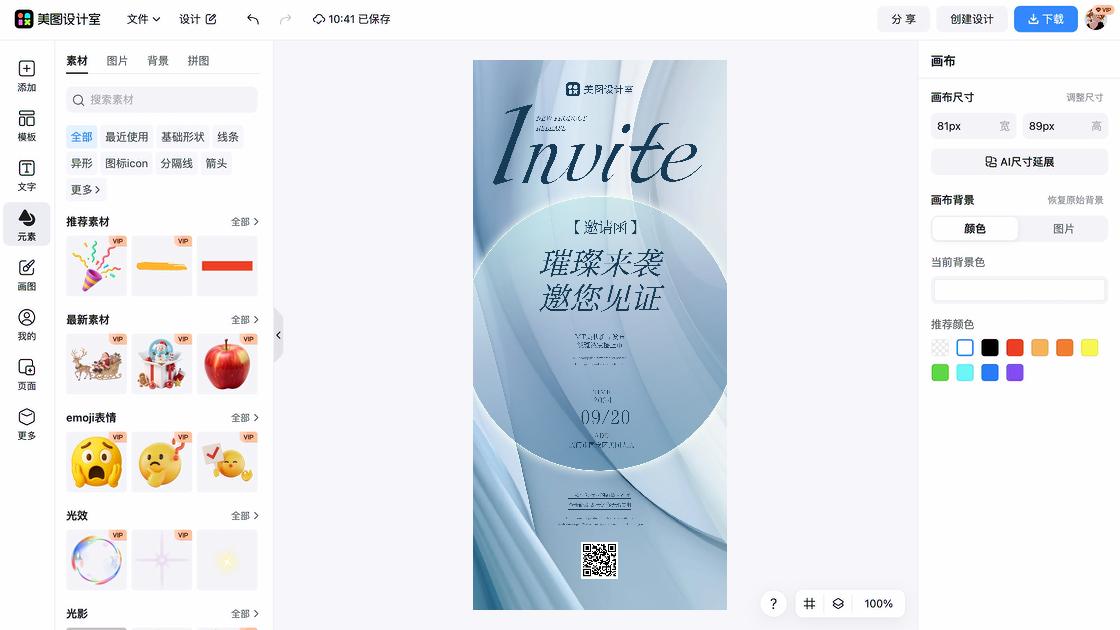Screen dimensions: 1120x630
Task: Open the 画图 drawing tool
Action: pos(26,274)
